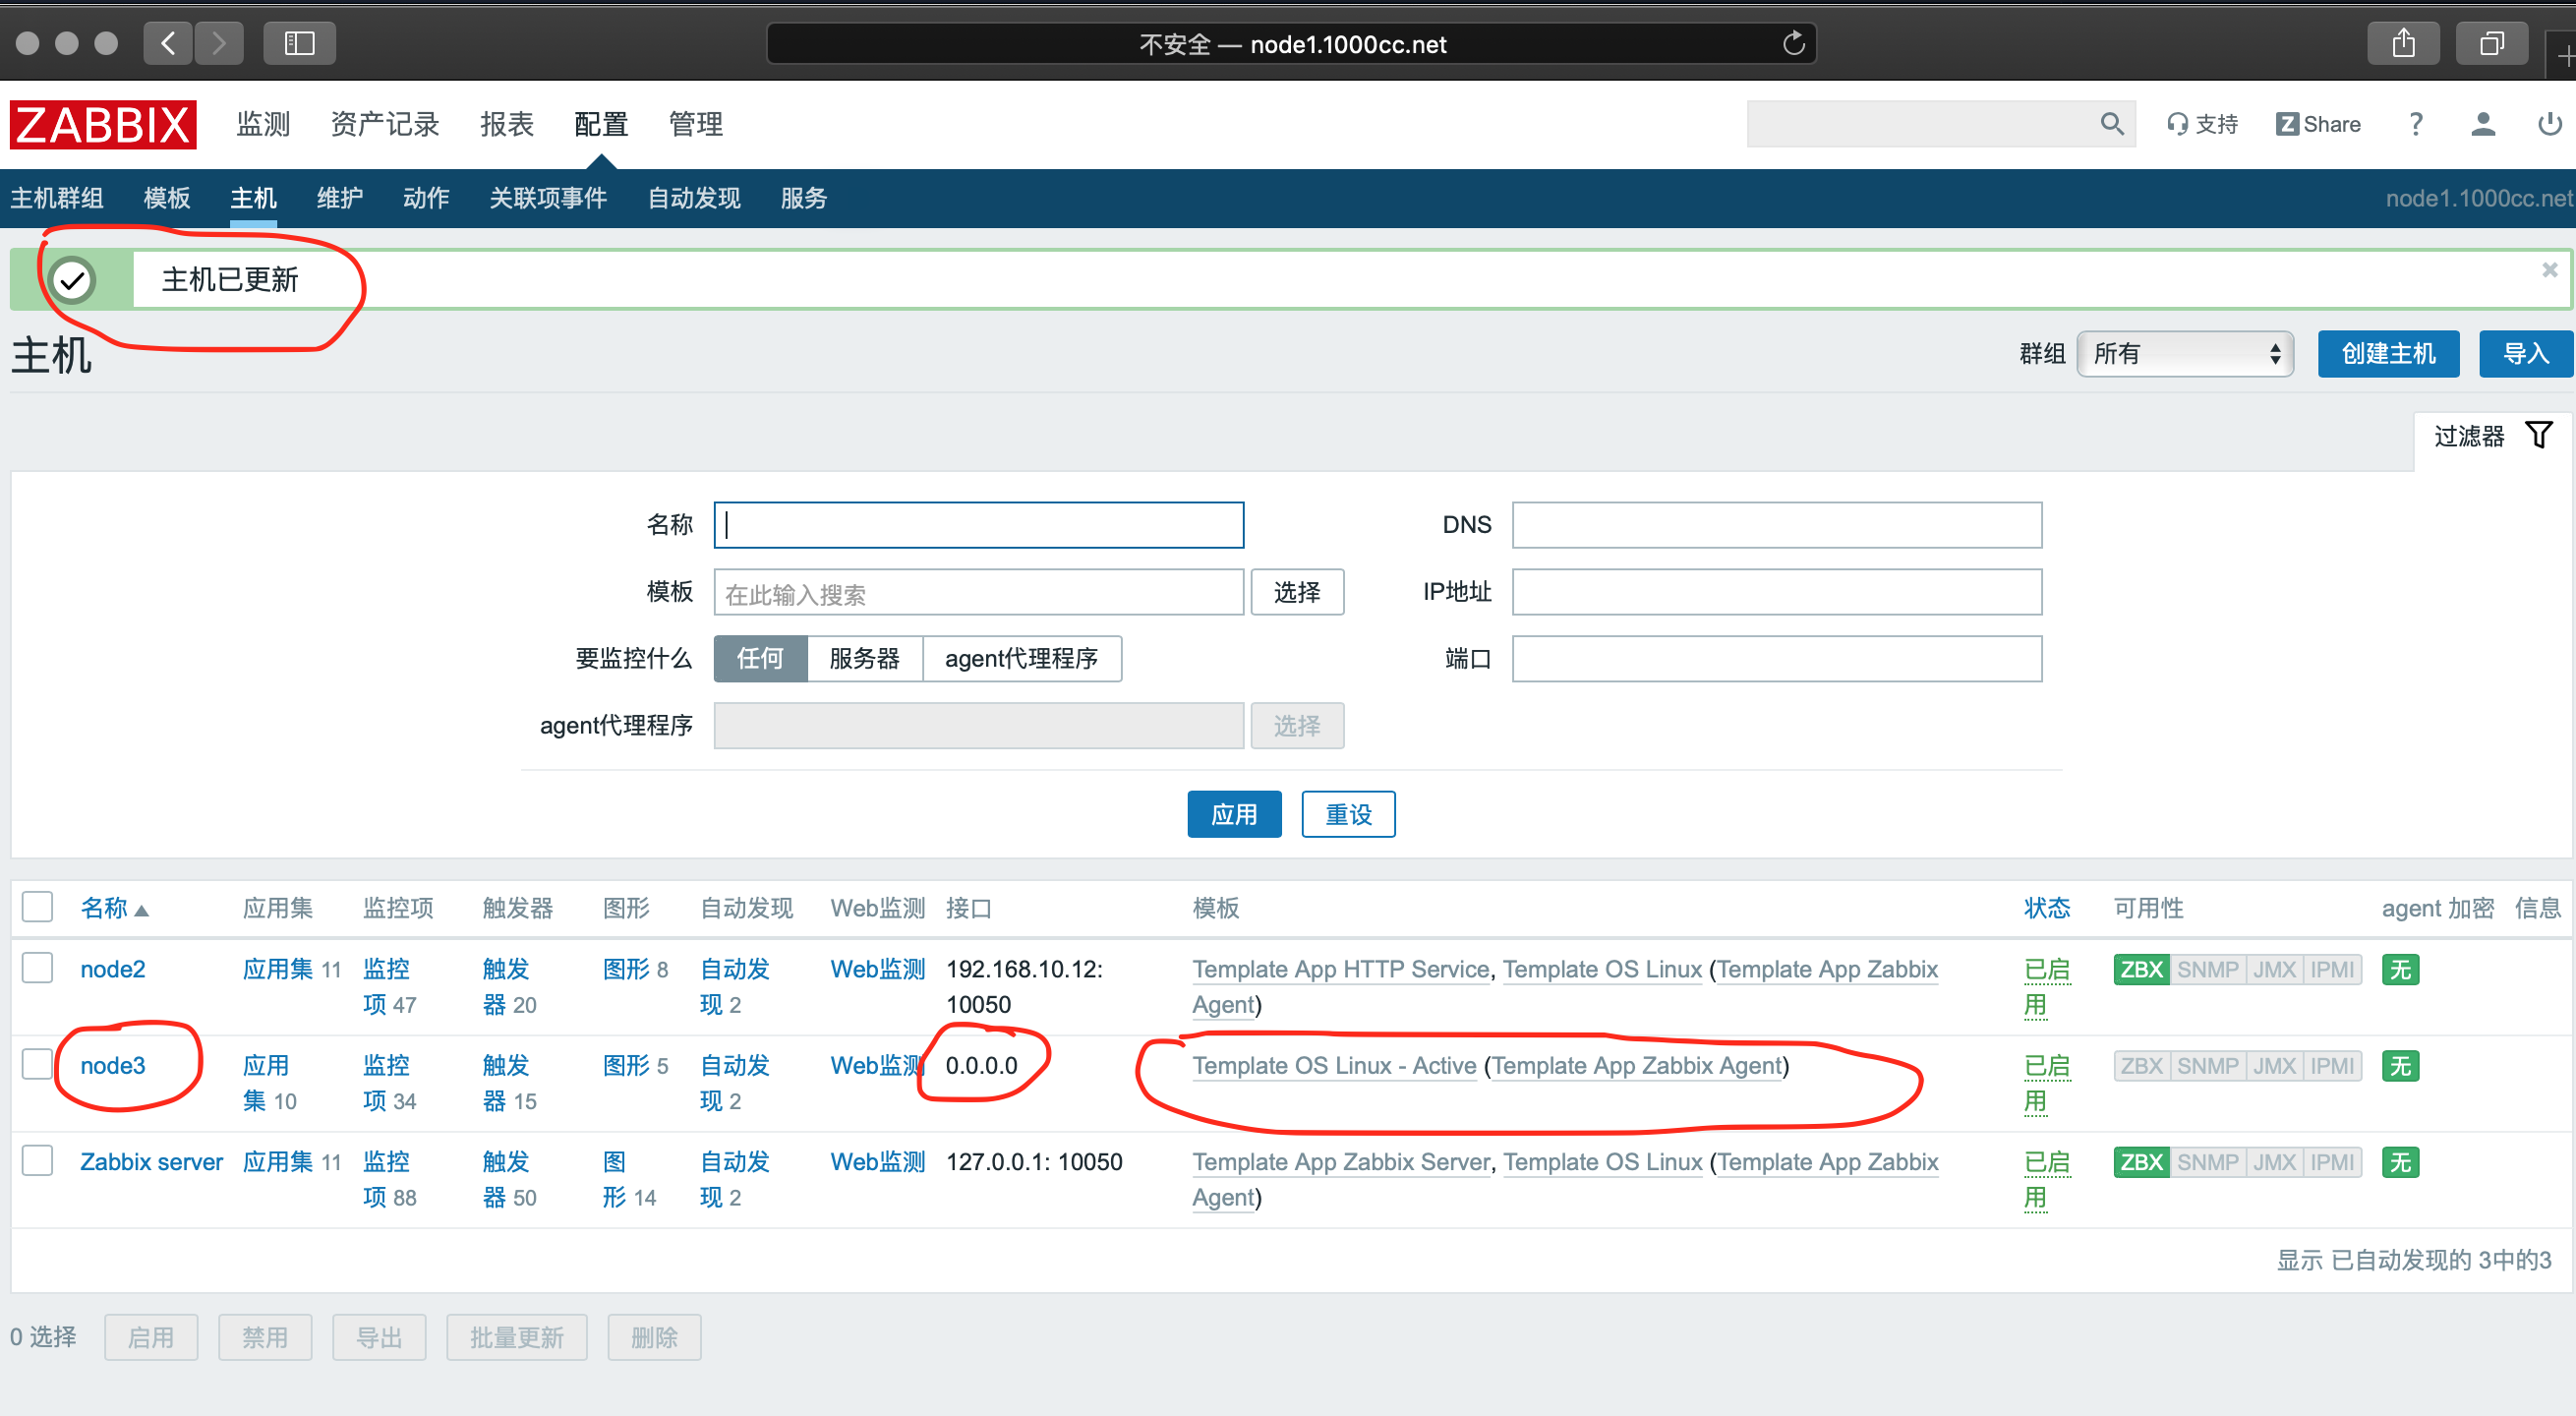Select all hosts with header checkbox
The width and height of the screenshot is (2576, 1416).
(38, 907)
